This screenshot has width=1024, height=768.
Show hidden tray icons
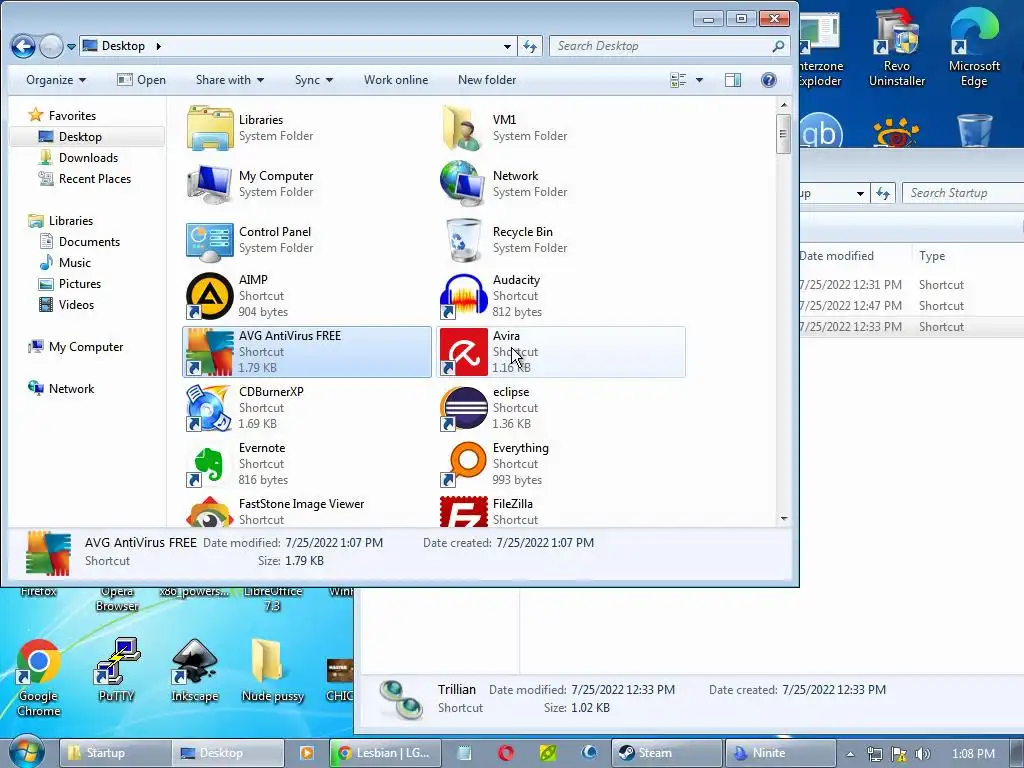[x=850, y=754]
